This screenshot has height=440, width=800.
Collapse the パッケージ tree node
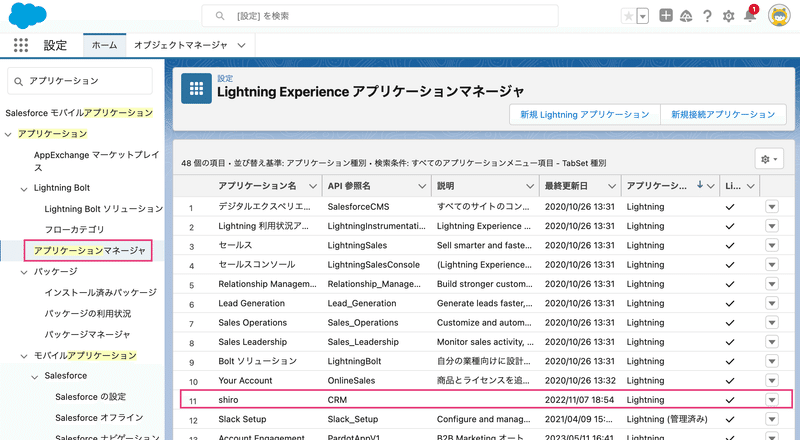click(x=23, y=272)
